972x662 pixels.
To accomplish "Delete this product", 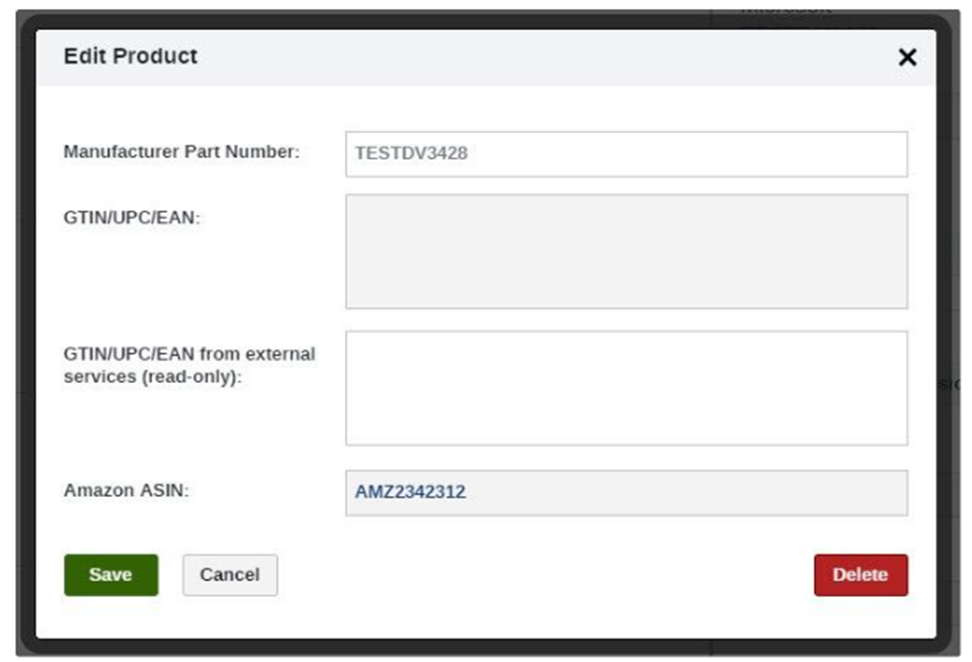I will tap(860, 575).
